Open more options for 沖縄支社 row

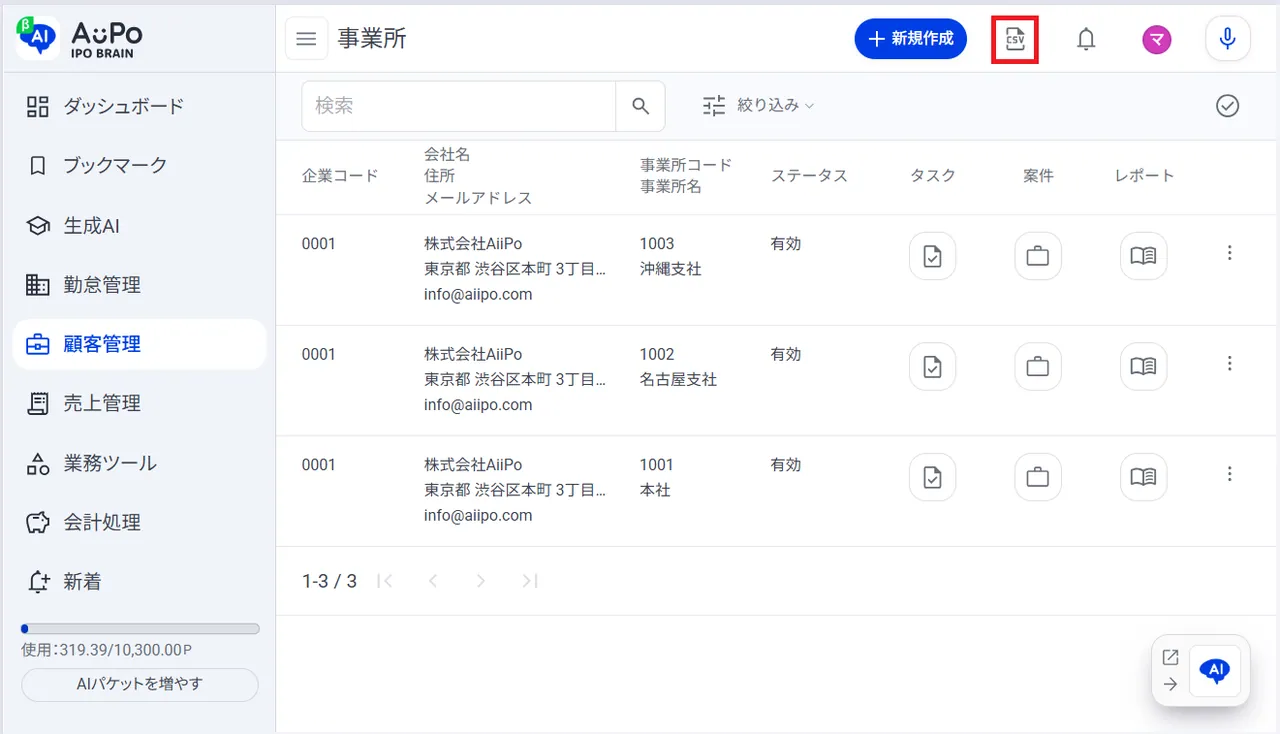click(1230, 253)
